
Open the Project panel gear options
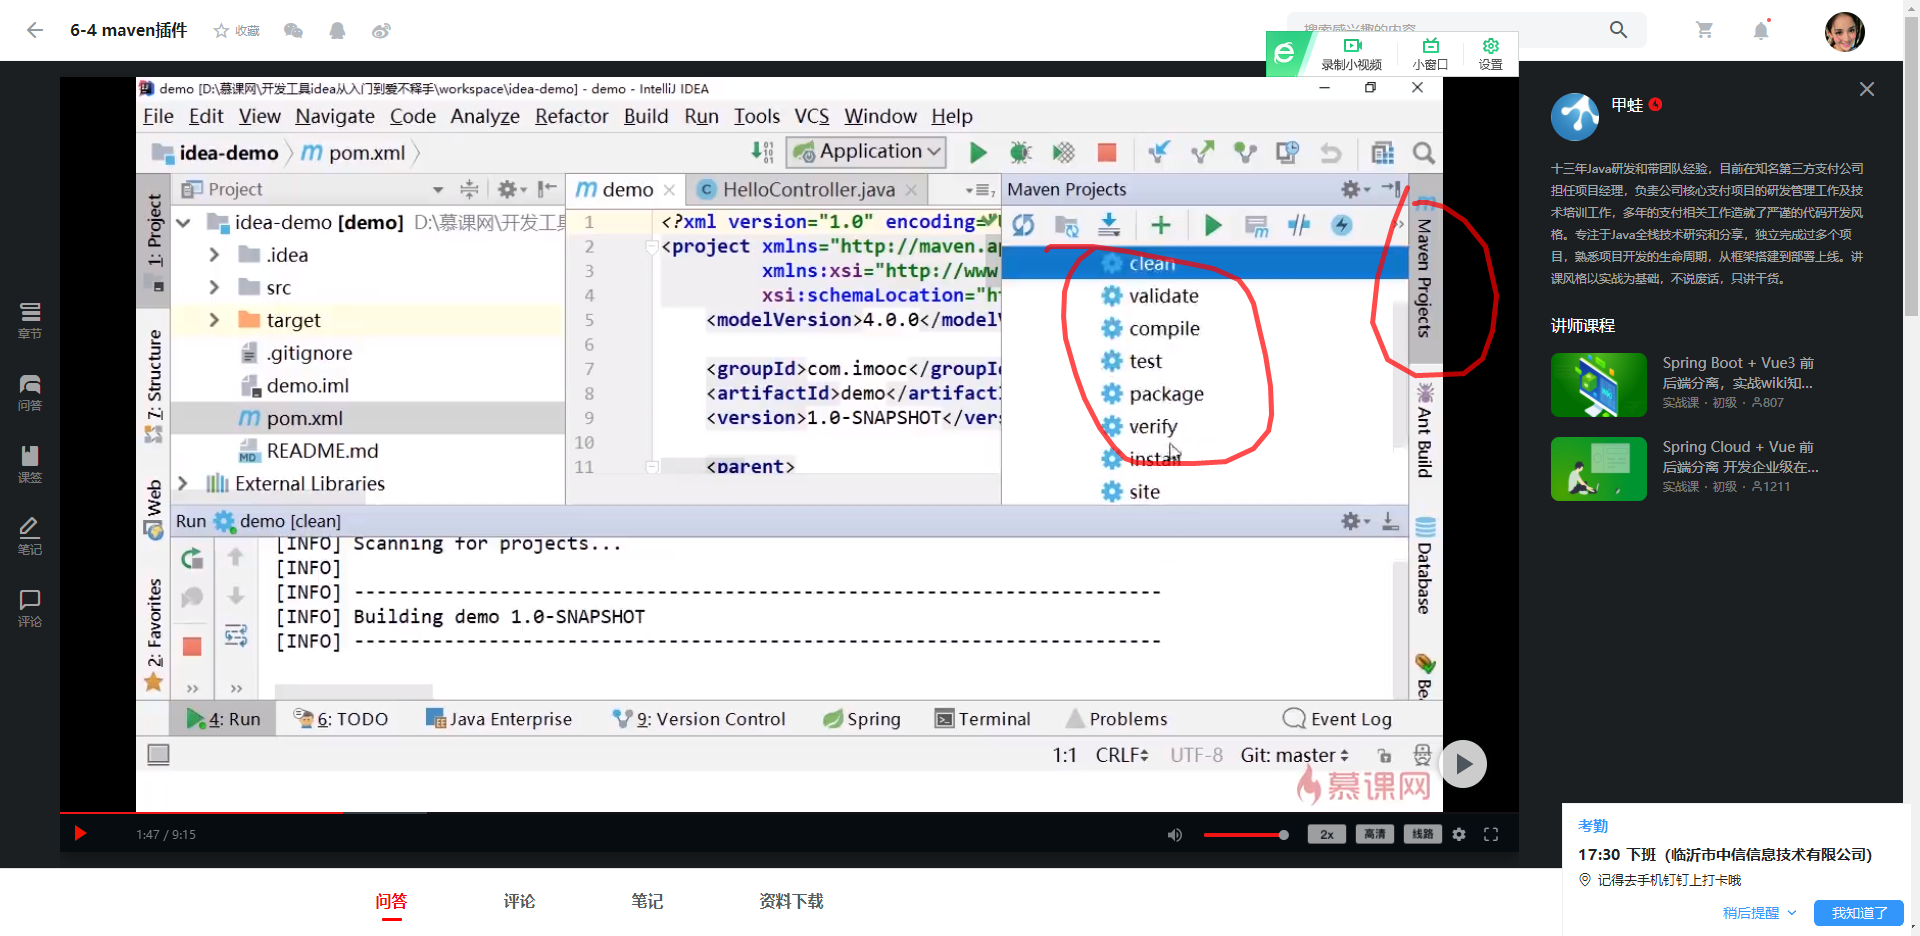pos(511,189)
